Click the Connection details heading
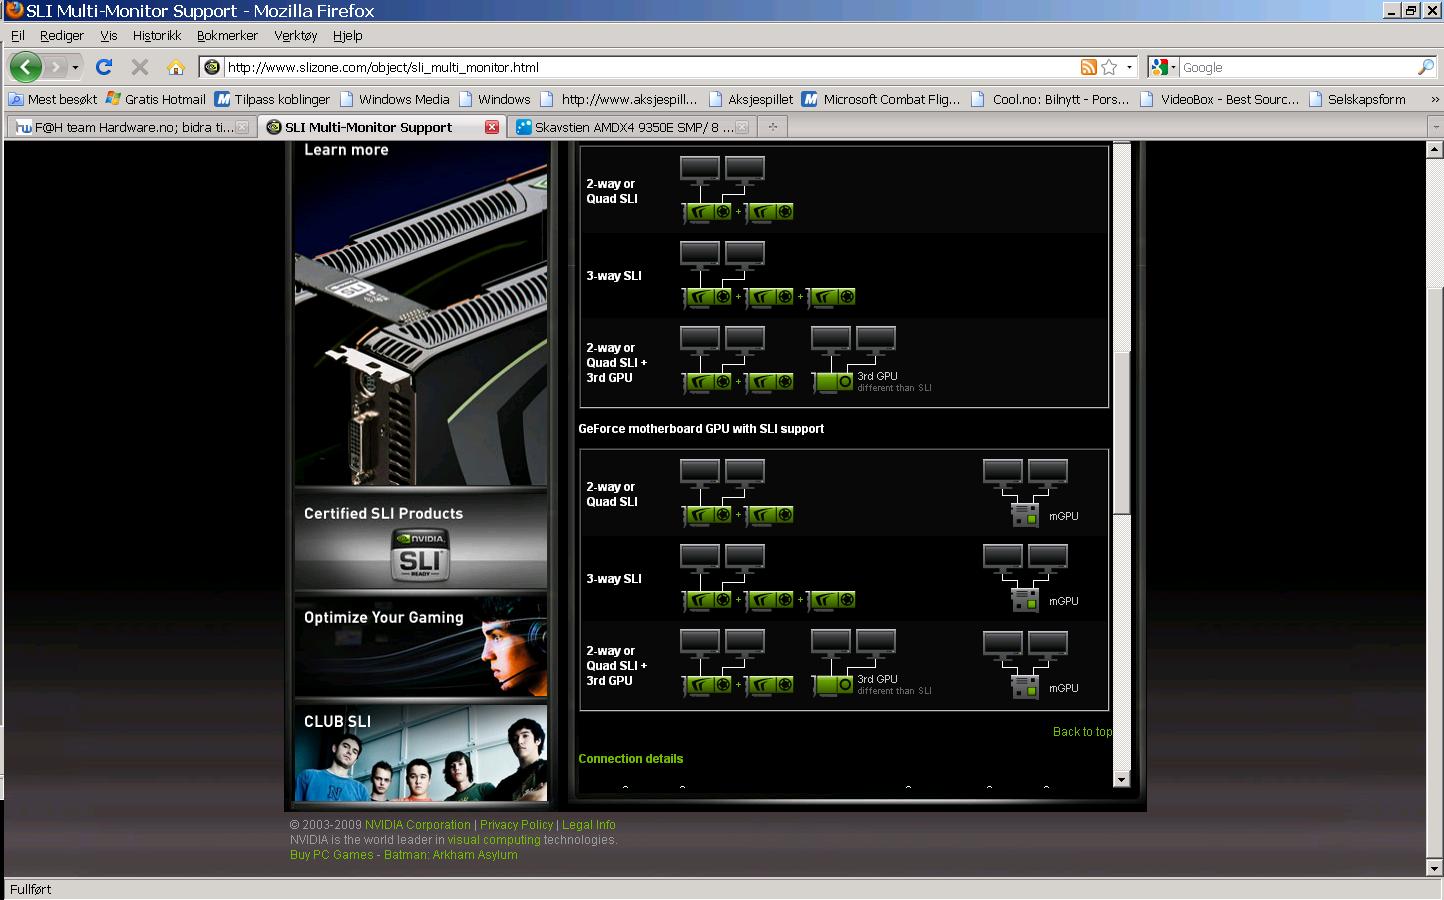The image size is (1444, 900). 630,759
